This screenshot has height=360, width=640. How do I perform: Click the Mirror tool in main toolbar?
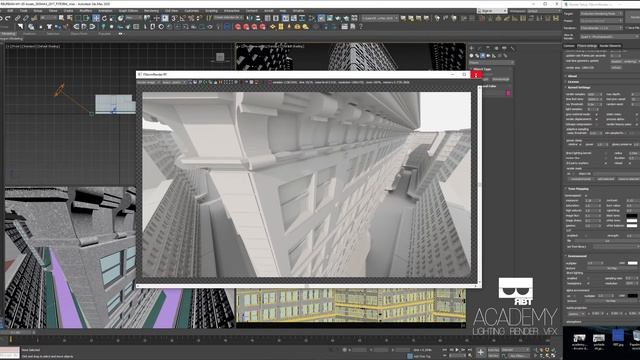(x=249, y=18)
